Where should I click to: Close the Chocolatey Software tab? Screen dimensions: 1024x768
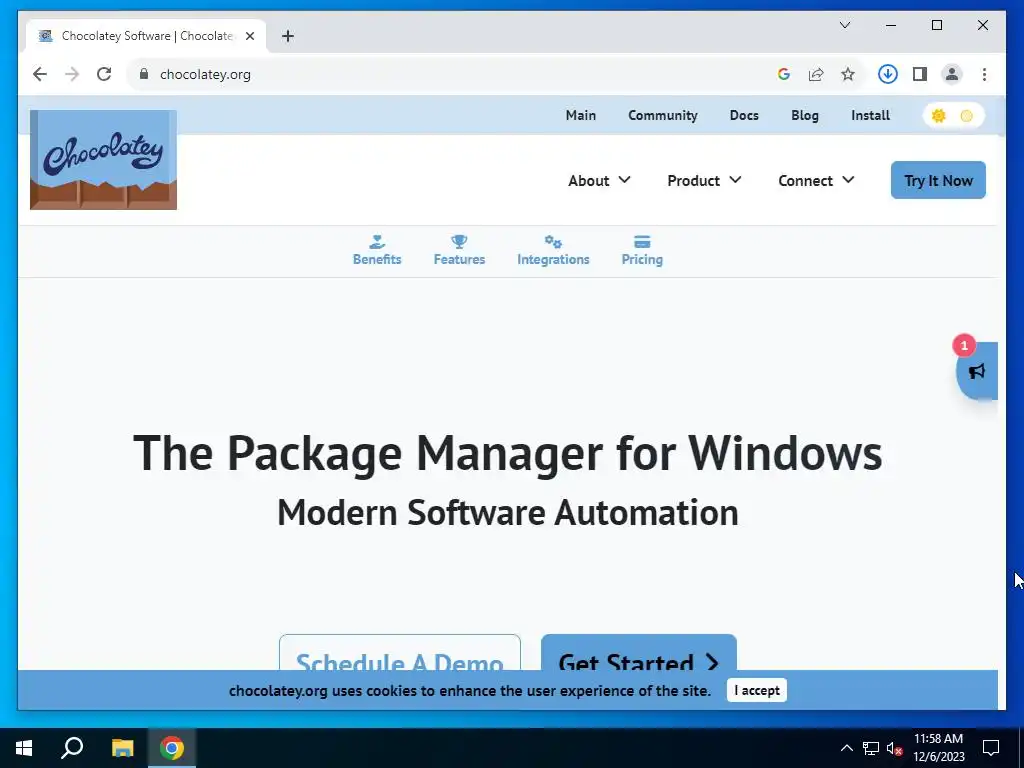[249, 36]
